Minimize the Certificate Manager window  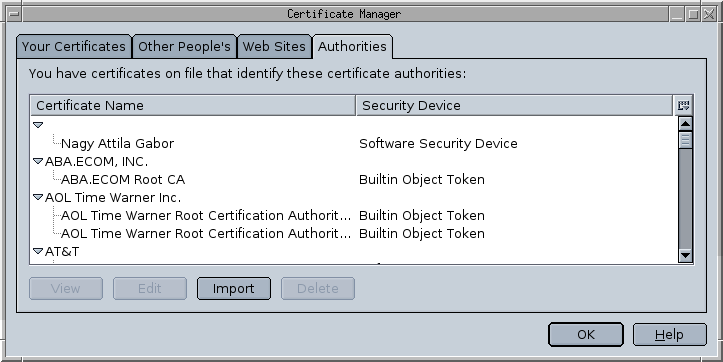point(677,14)
